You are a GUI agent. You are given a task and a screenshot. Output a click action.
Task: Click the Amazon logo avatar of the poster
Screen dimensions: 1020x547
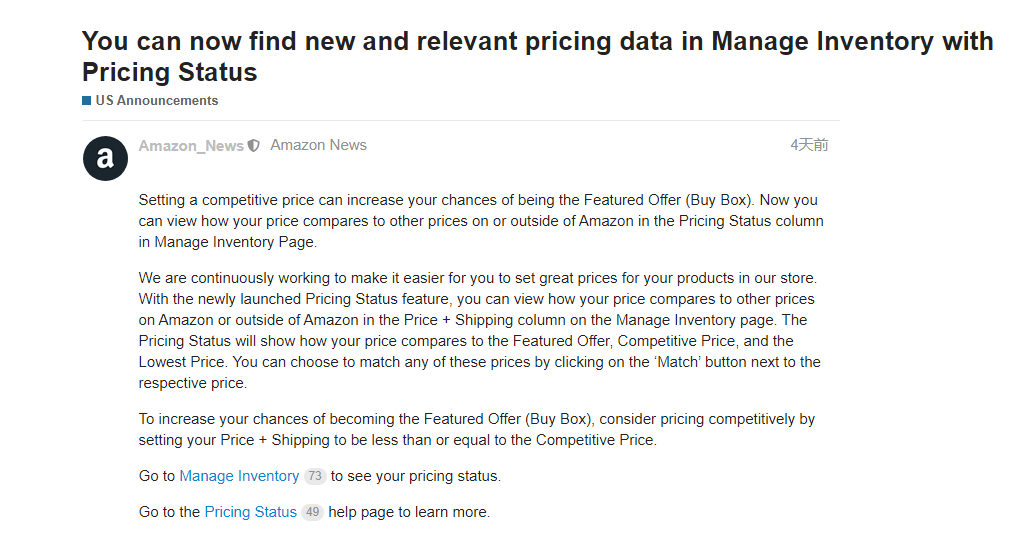click(105, 158)
